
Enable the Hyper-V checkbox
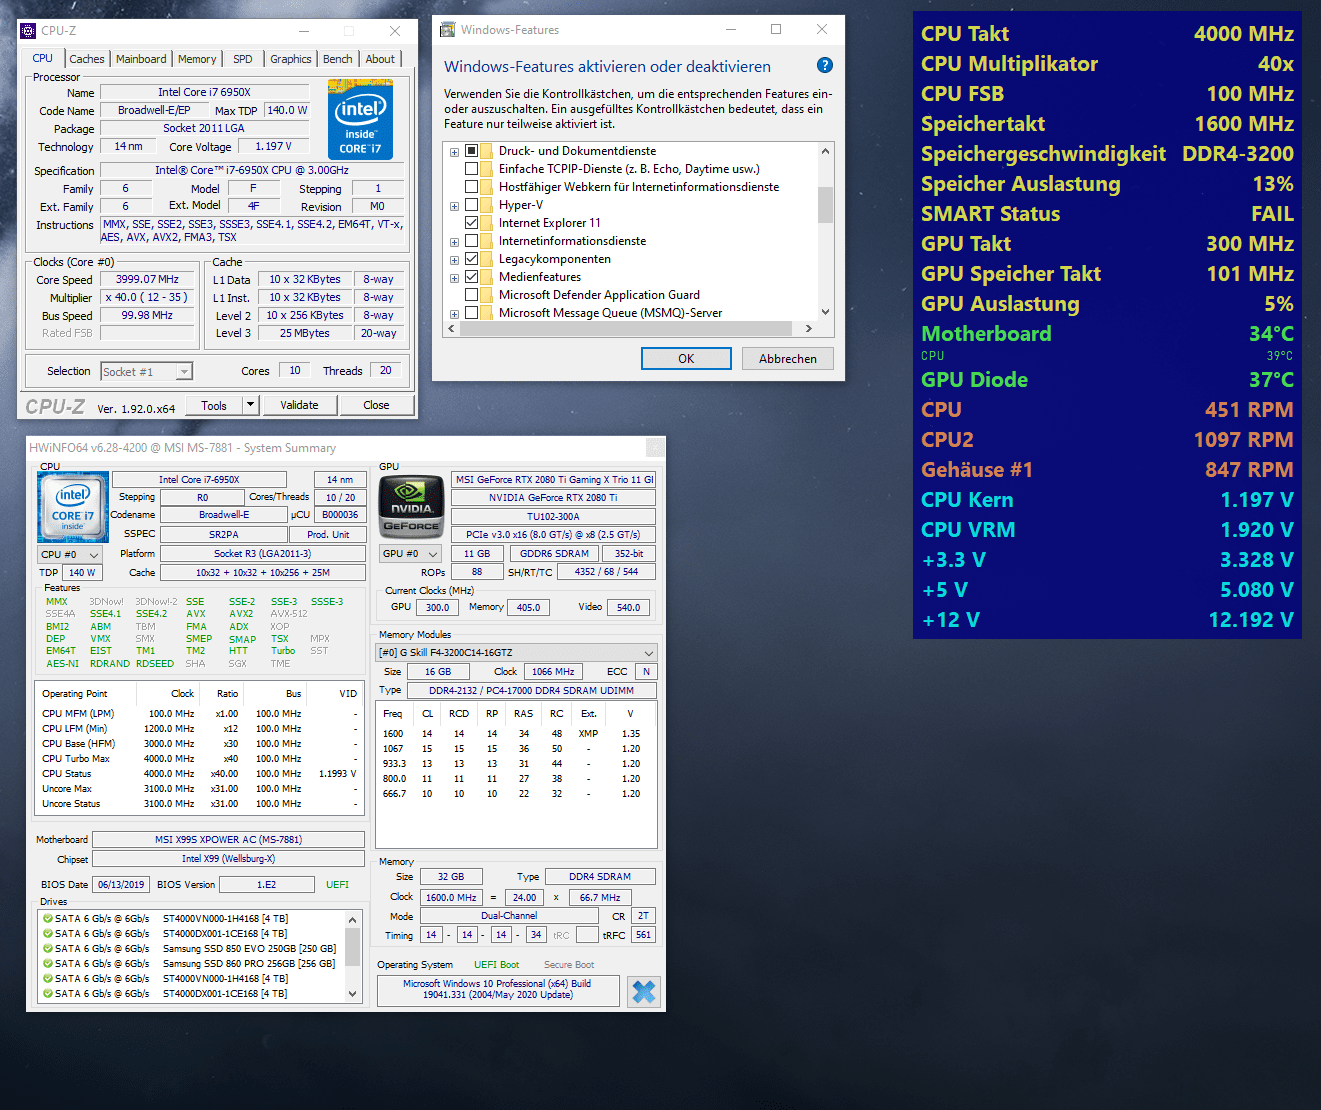click(471, 205)
